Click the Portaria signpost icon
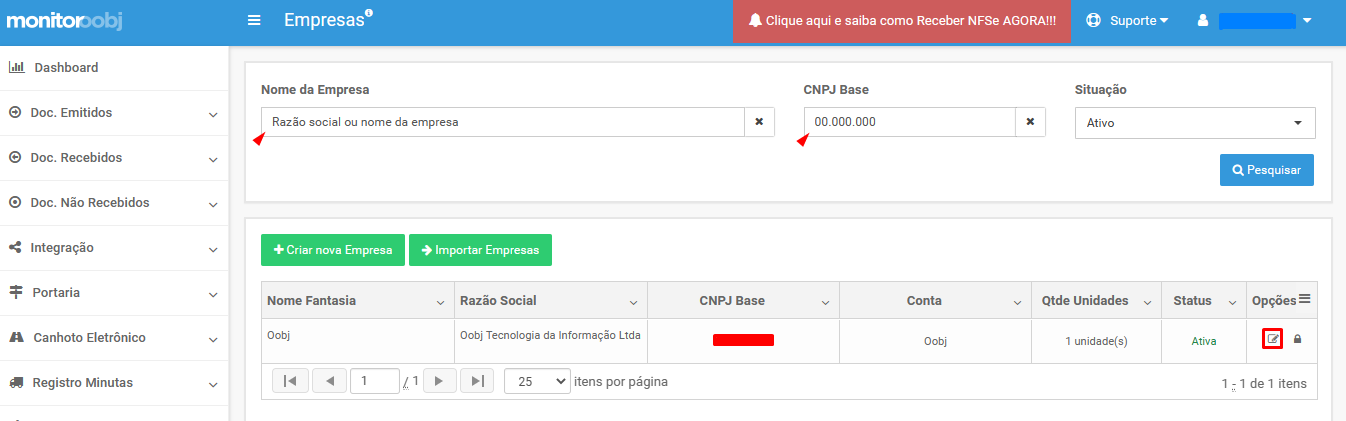This screenshot has height=421, width=1346. [15, 293]
